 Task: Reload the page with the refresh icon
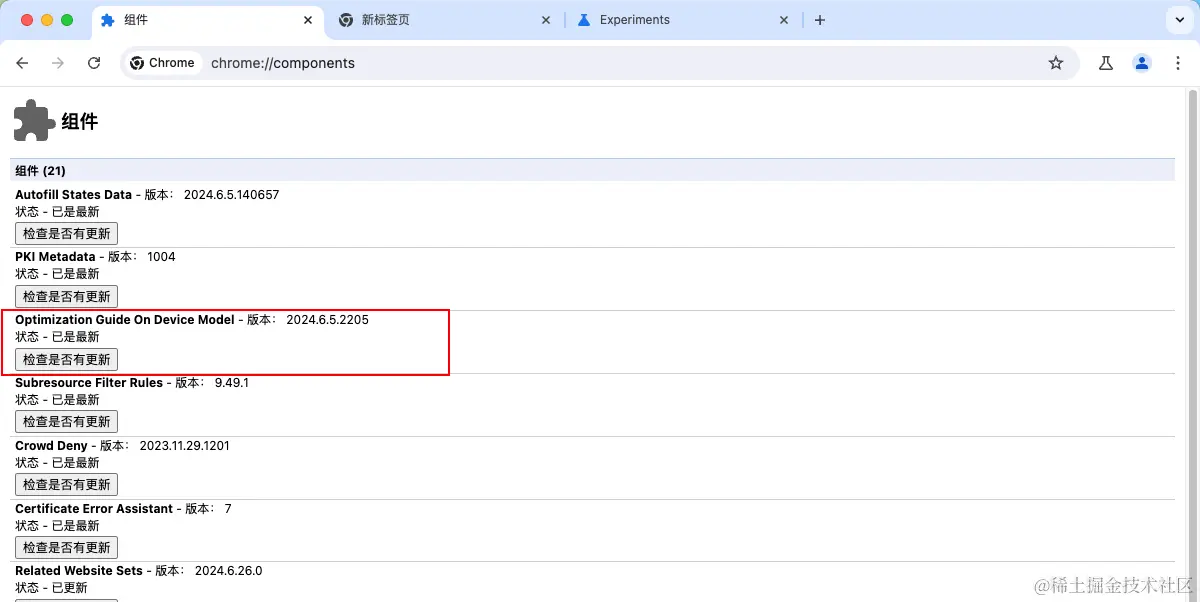click(x=94, y=63)
